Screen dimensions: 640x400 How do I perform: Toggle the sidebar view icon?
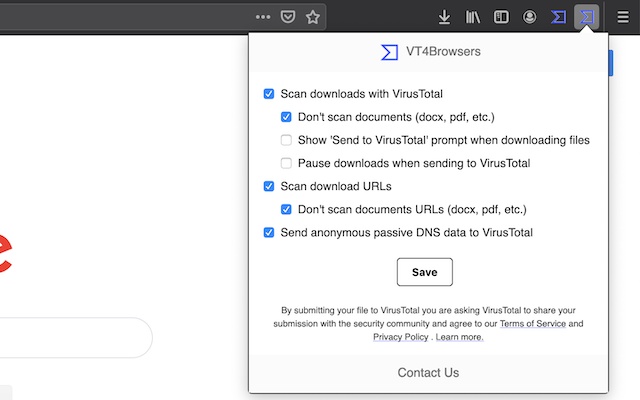coord(501,17)
